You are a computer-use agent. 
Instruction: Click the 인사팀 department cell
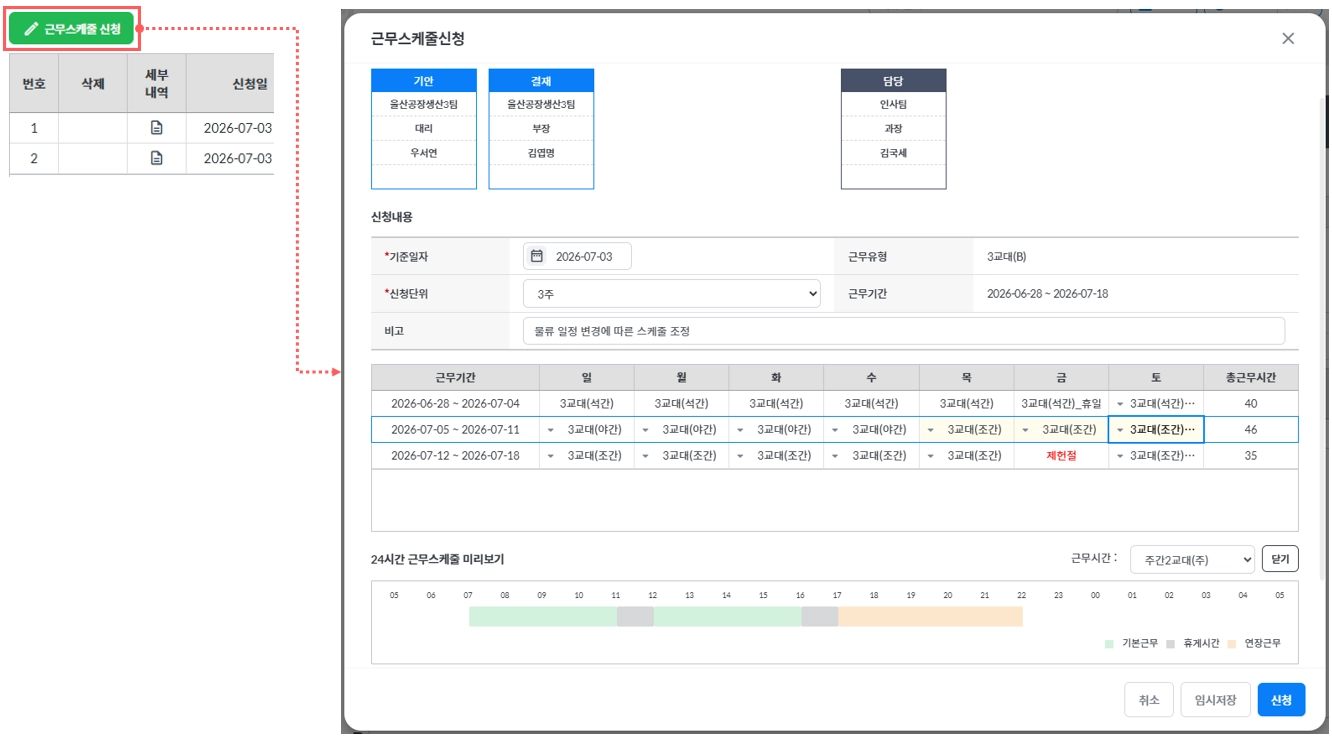click(x=893, y=104)
